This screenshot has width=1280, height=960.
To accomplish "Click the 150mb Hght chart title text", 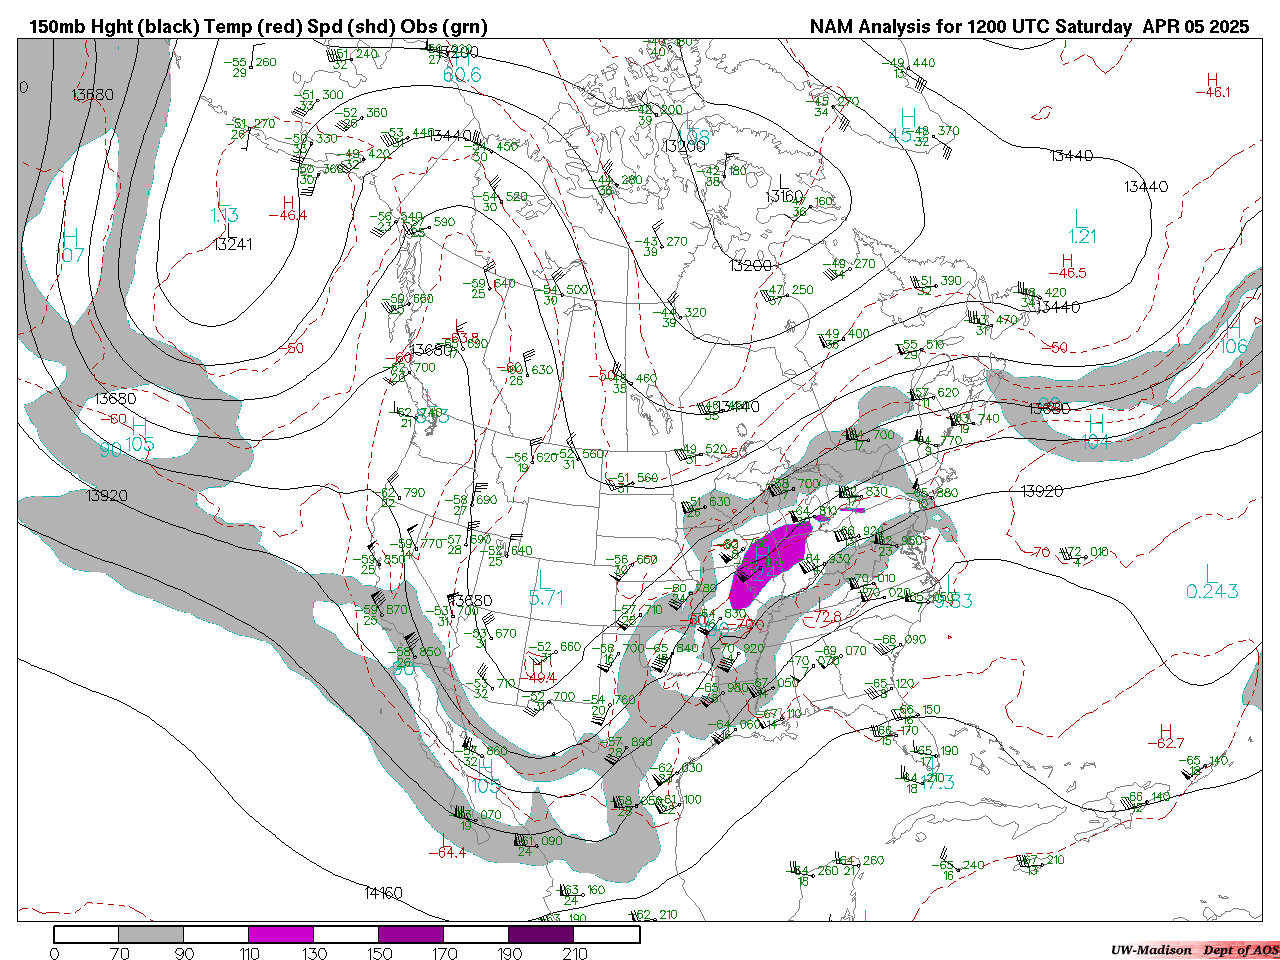I will click(x=258, y=27).
